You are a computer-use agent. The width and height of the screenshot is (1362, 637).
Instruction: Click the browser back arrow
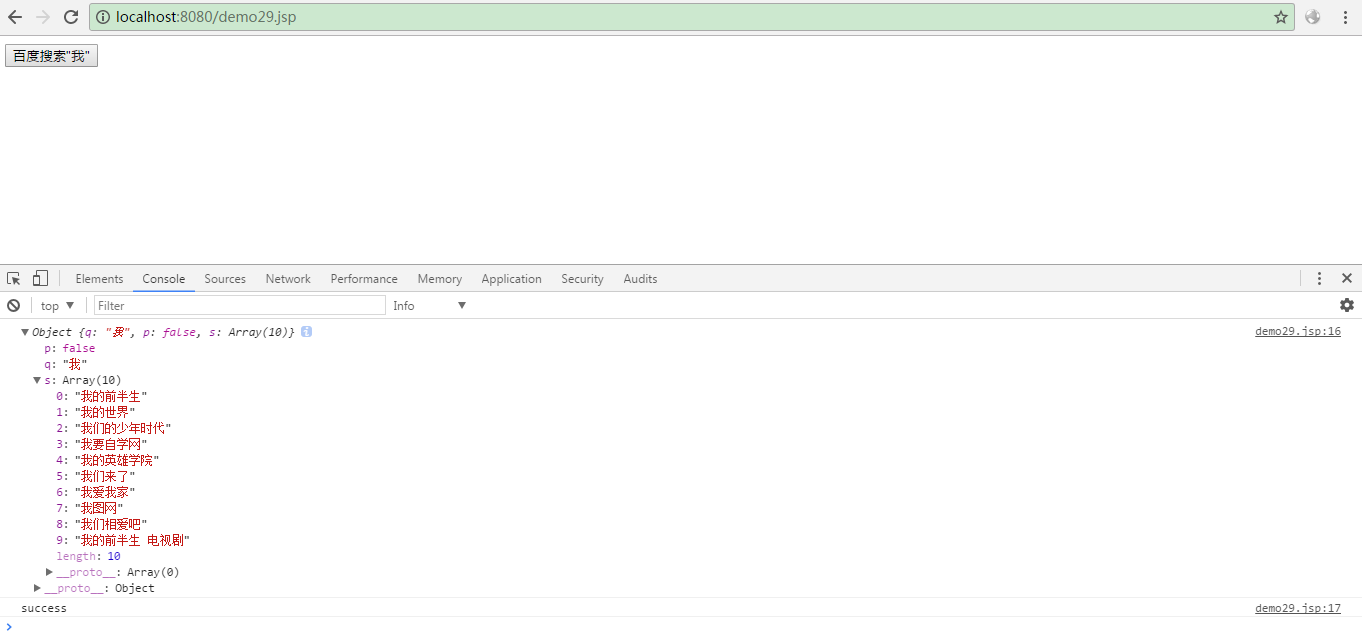tap(15, 17)
